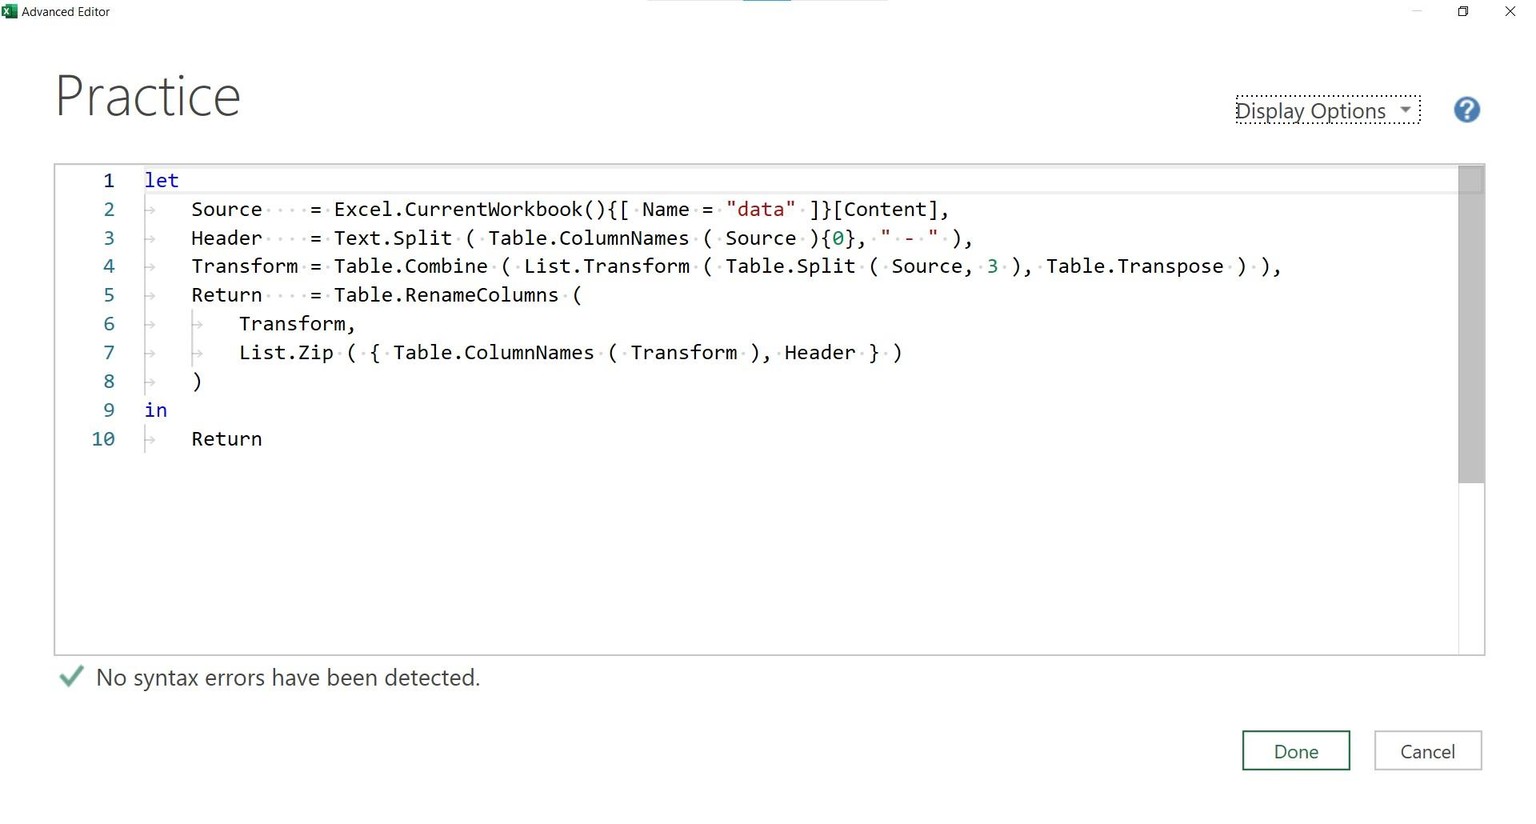Click Table.Transpose on line 4

(x=1135, y=266)
